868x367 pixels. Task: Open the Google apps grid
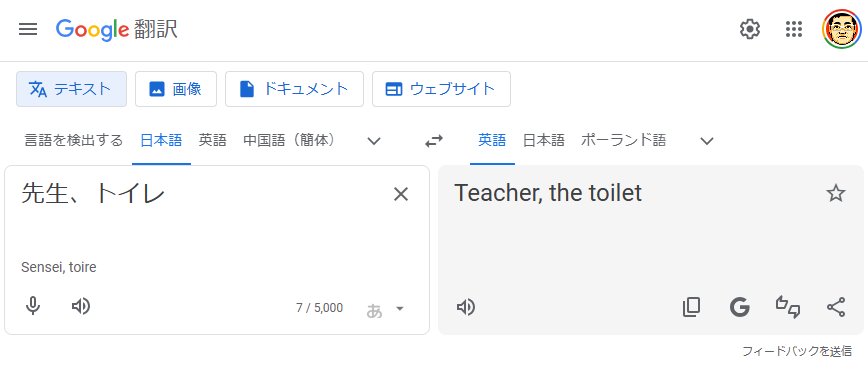pyautogui.click(x=794, y=29)
